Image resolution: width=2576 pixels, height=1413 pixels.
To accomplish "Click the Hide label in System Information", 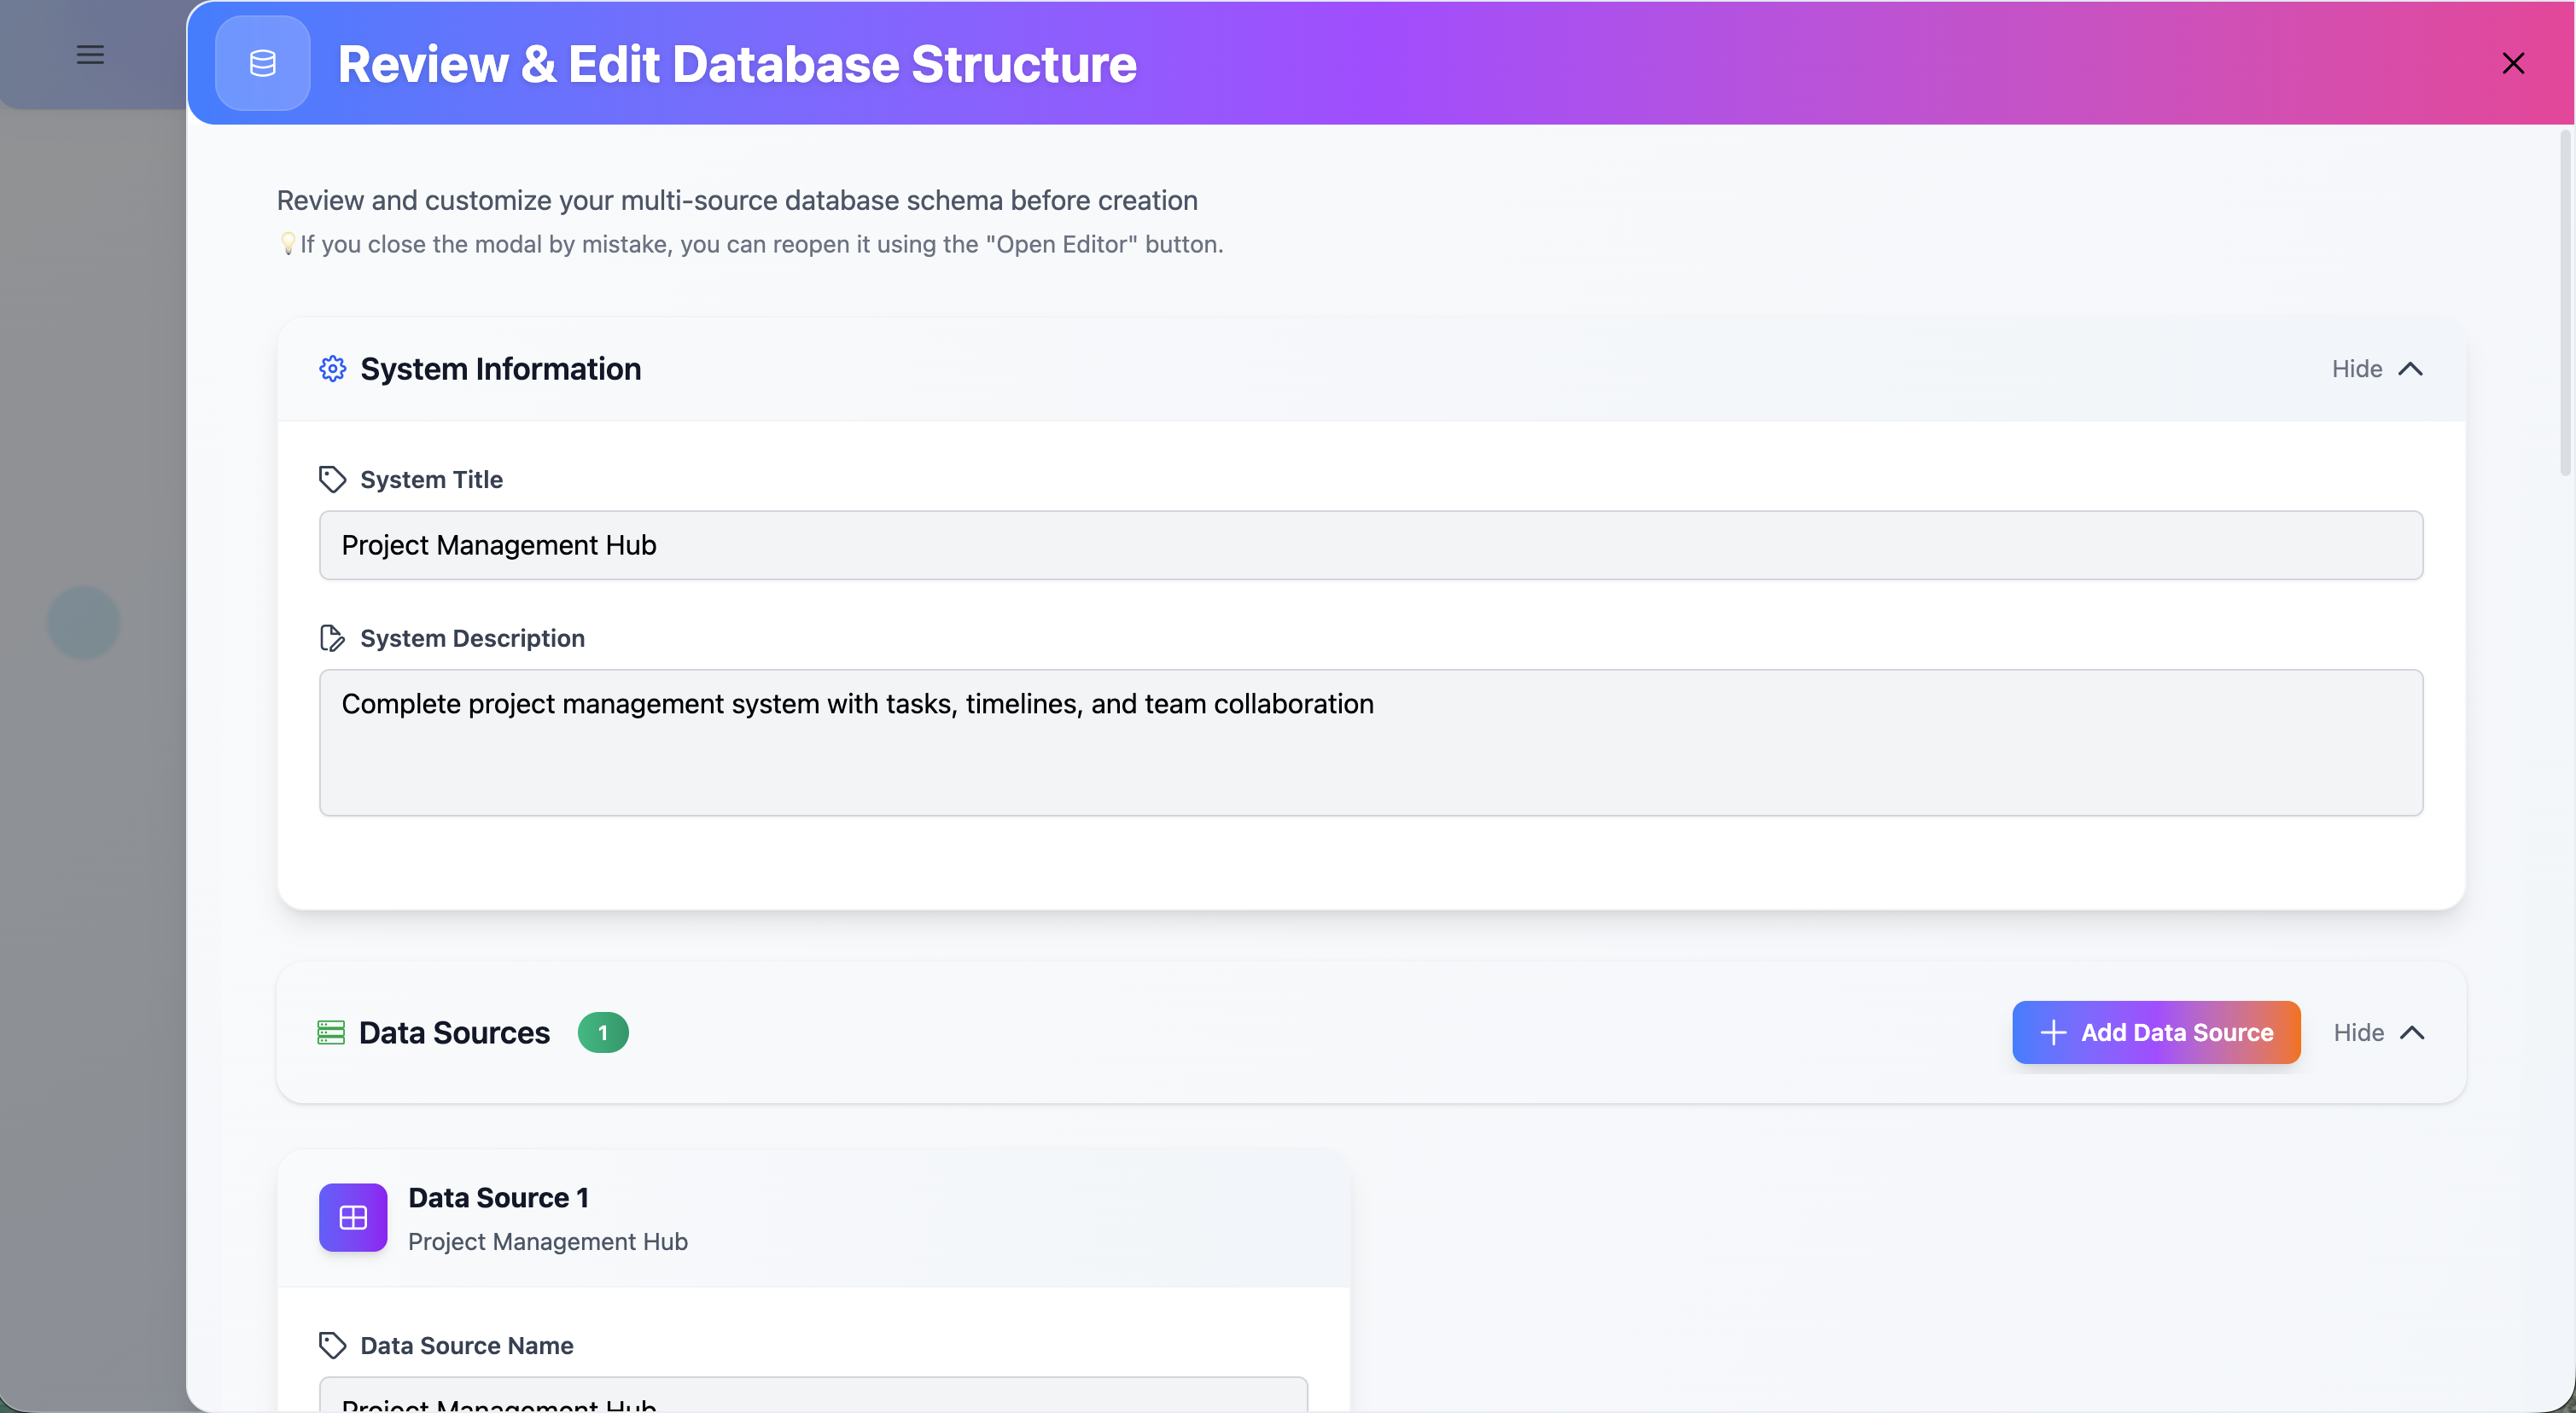I will click(2357, 368).
